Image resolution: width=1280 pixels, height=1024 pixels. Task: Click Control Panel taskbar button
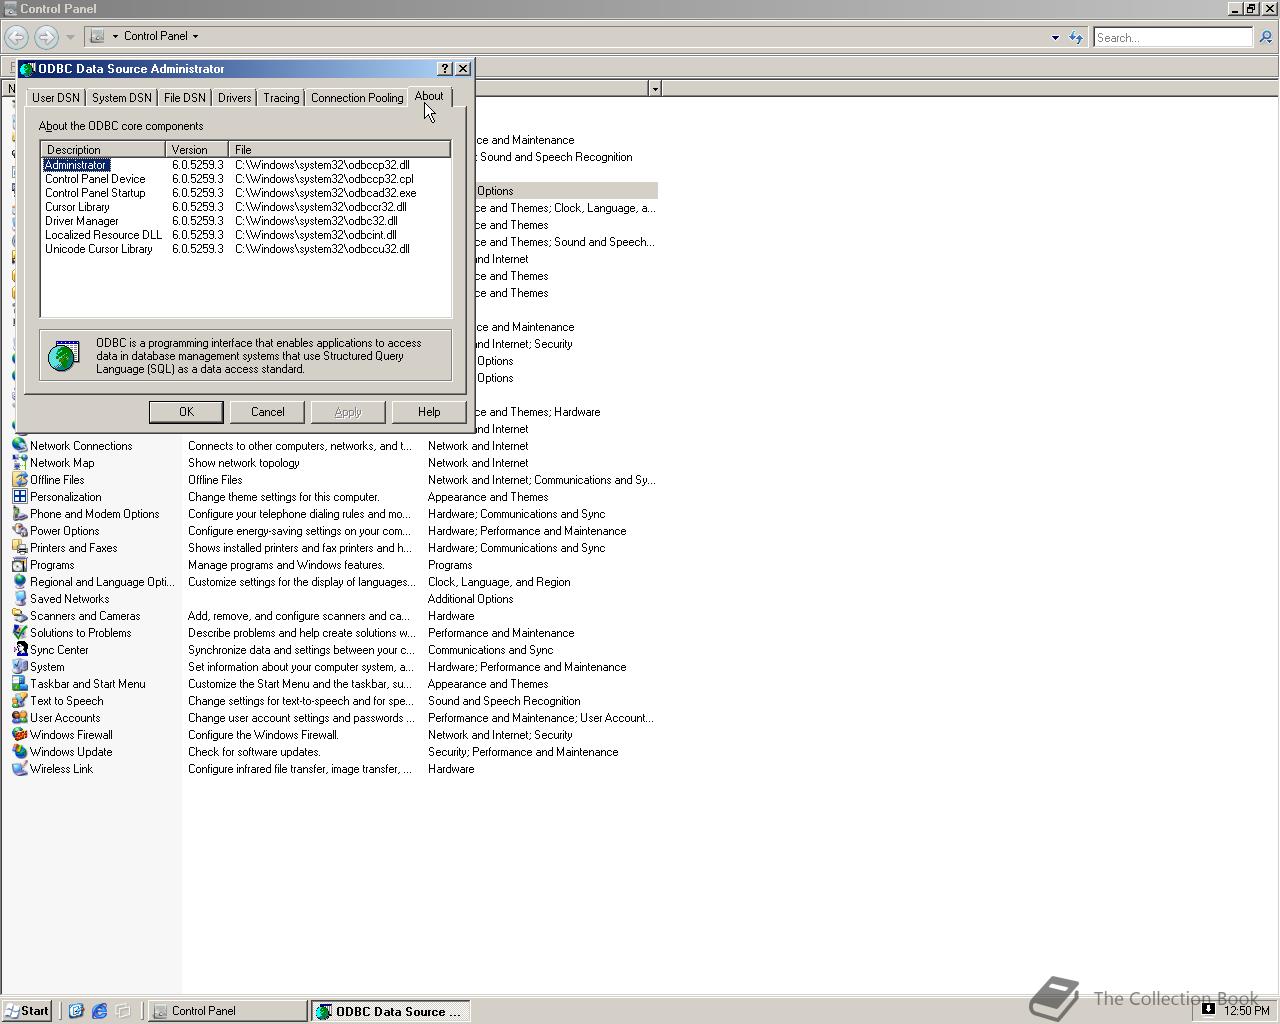point(228,1011)
